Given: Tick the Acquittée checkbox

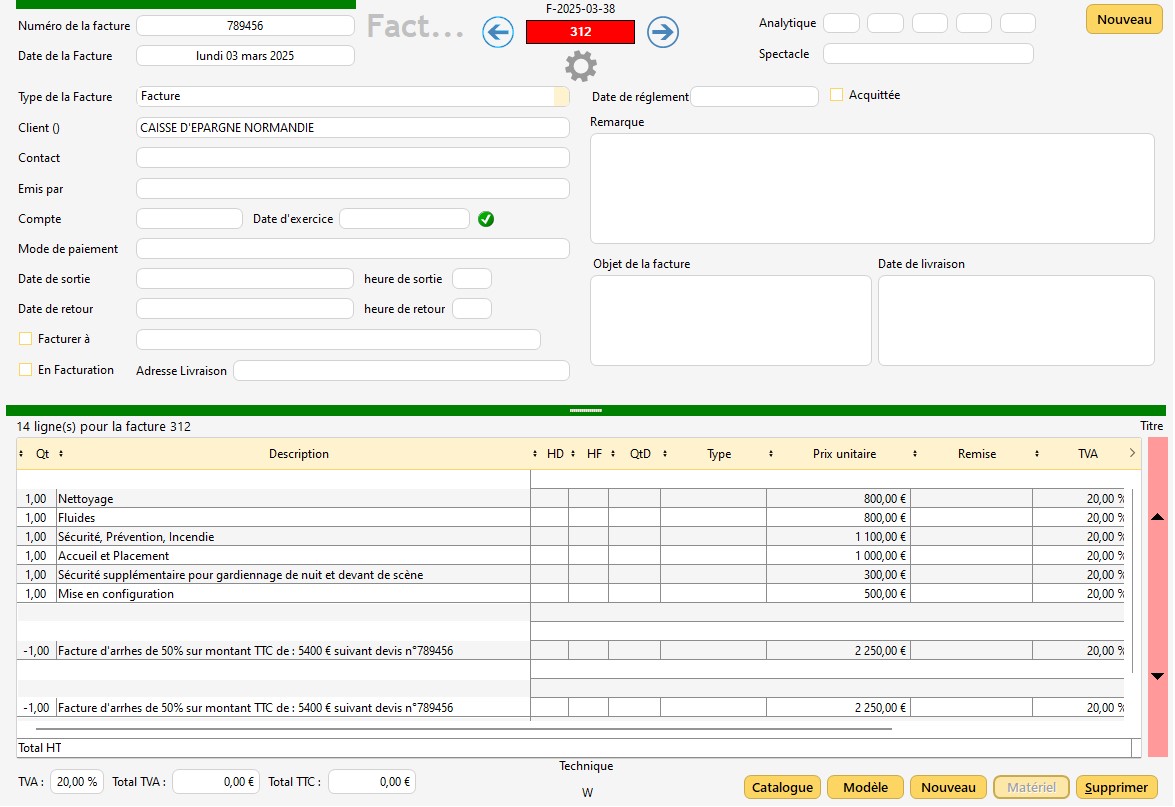Looking at the screenshot, I should tap(837, 95).
